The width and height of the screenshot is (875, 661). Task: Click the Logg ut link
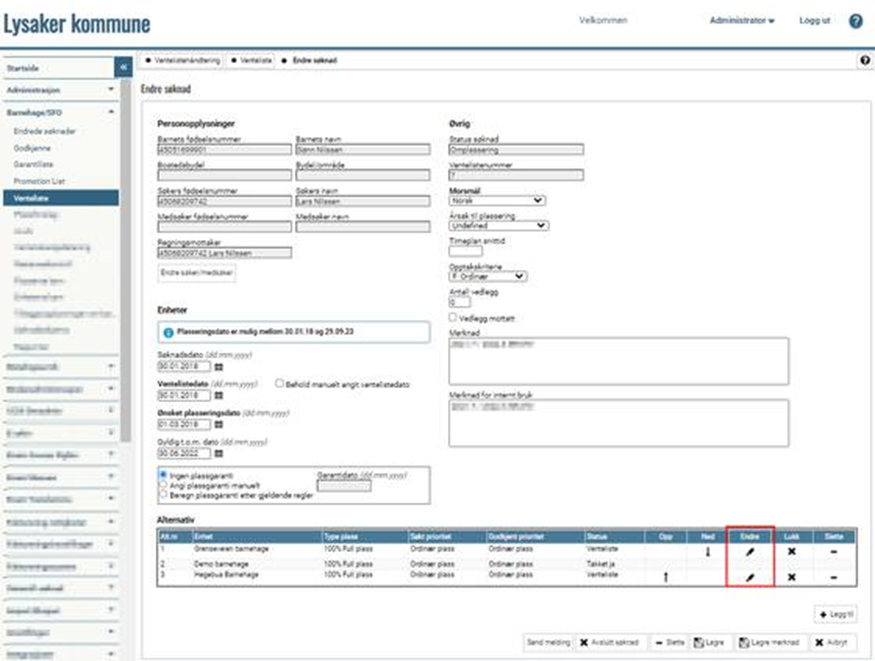814,21
